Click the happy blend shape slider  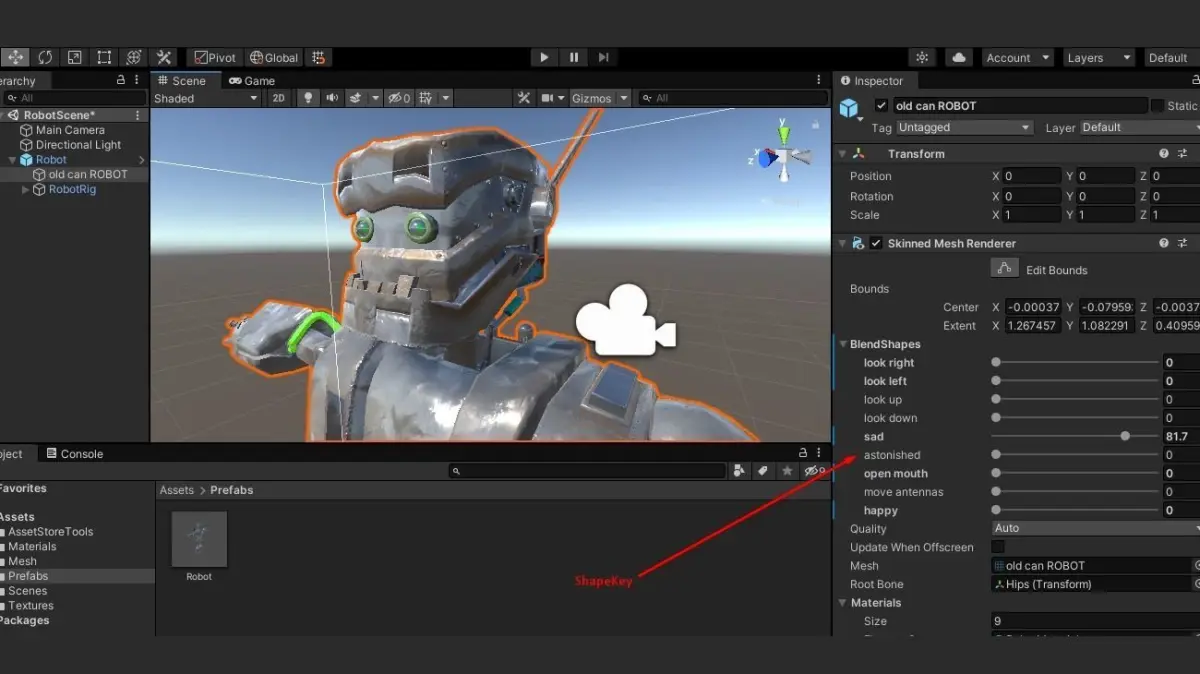[1076, 510]
